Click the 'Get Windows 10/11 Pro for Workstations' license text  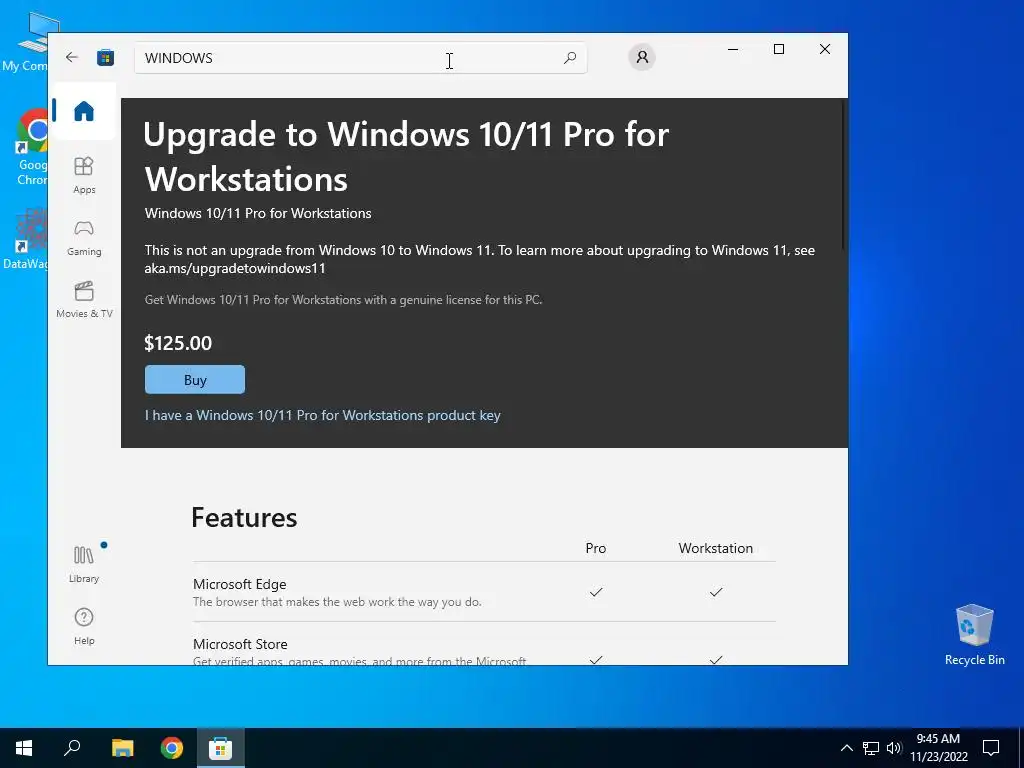coord(344,300)
